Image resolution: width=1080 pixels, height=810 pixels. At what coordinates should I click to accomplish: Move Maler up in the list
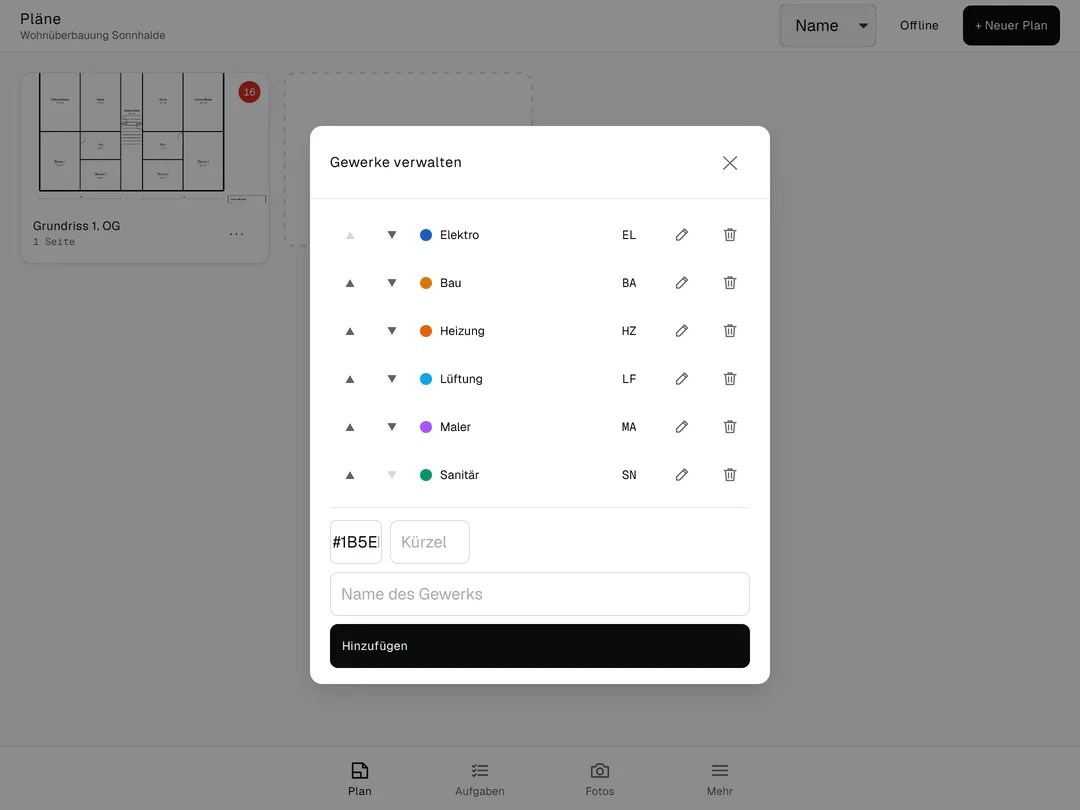coord(350,427)
